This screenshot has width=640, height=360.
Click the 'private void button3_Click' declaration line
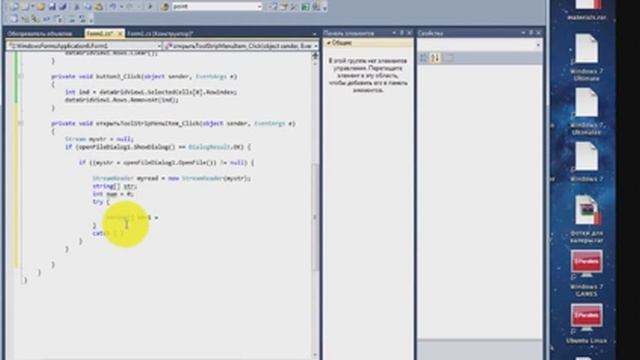[x=144, y=76]
